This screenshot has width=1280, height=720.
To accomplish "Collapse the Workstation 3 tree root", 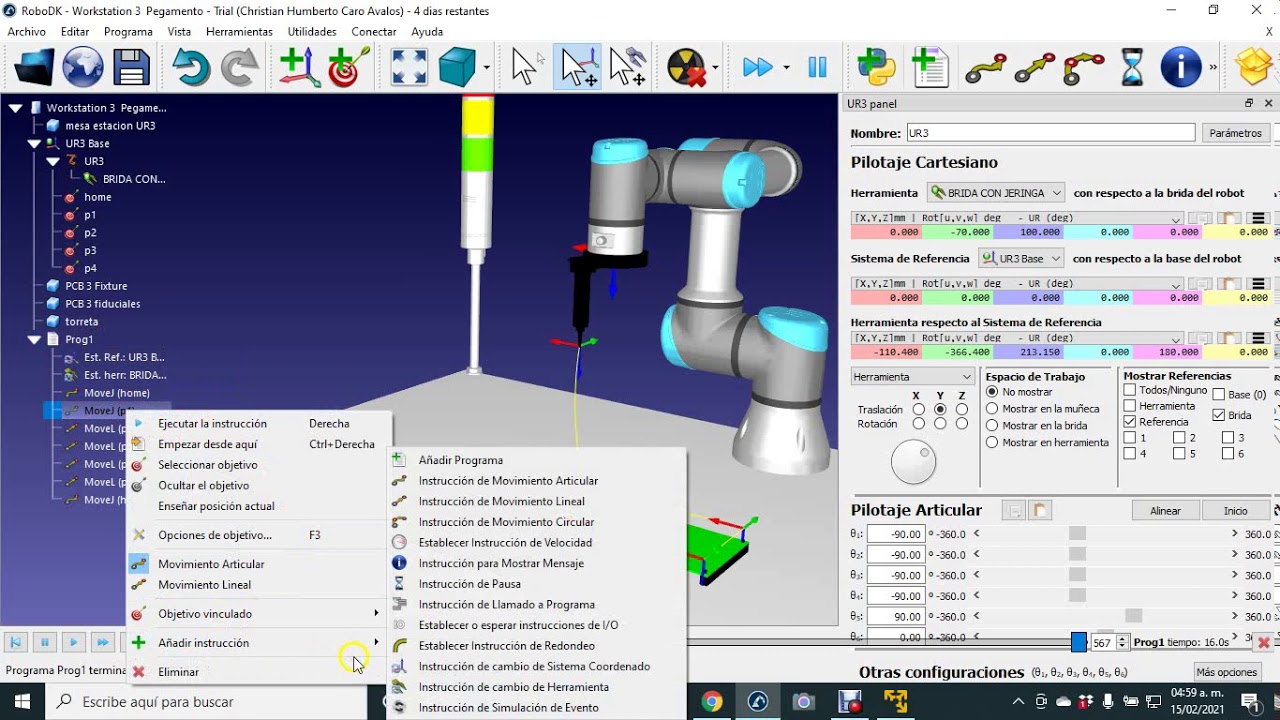I will pos(16,107).
